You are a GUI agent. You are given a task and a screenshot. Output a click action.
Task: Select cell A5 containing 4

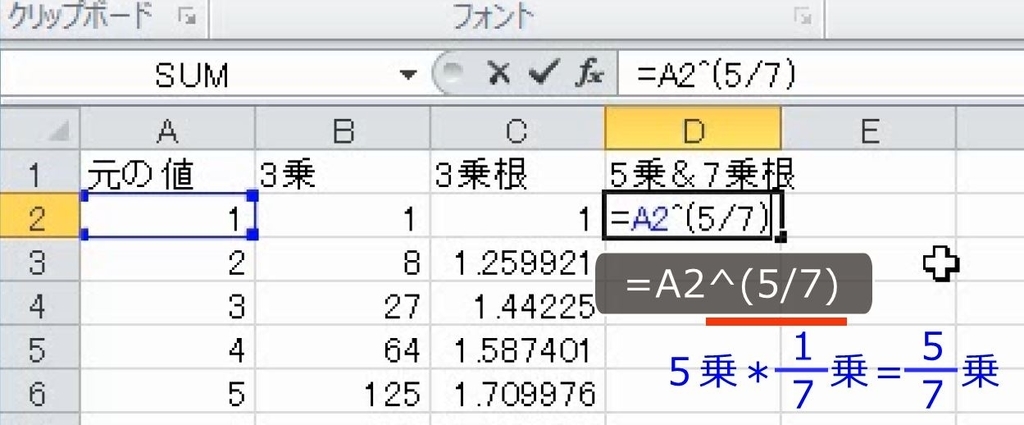(x=167, y=349)
